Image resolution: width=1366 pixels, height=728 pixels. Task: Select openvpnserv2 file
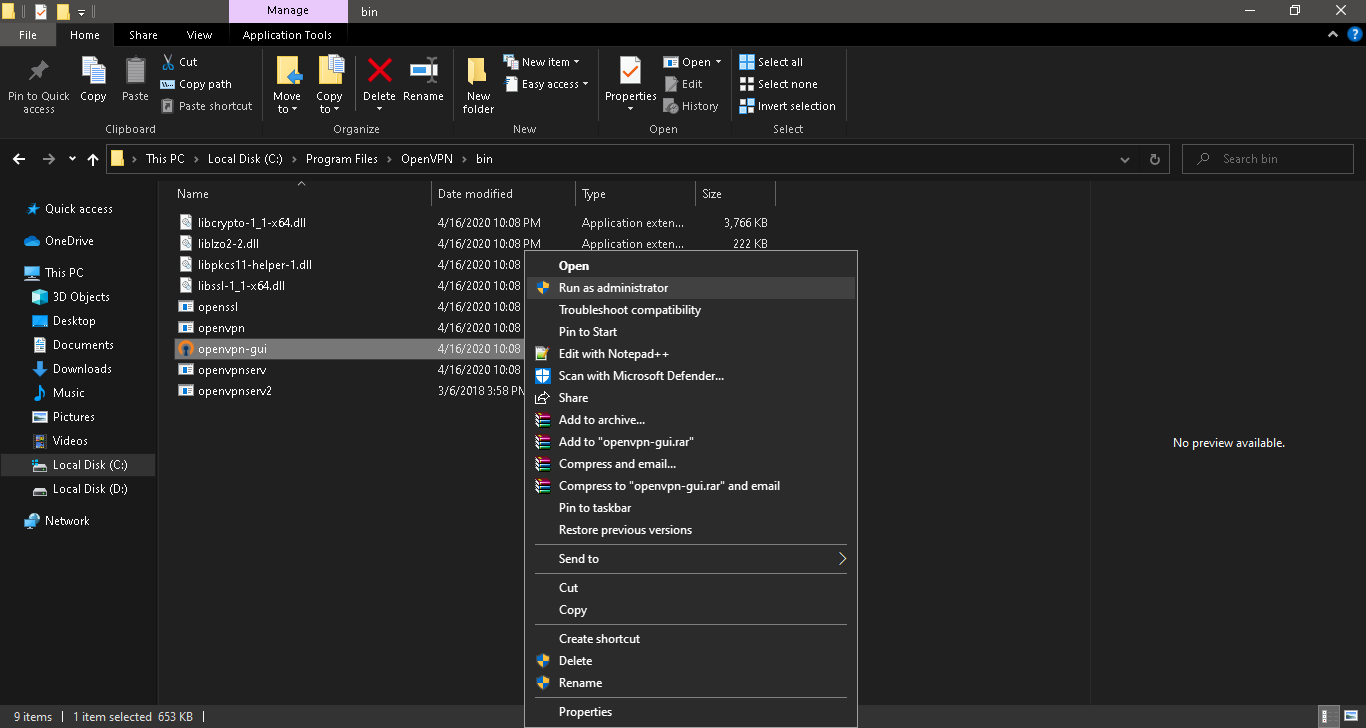coord(234,391)
